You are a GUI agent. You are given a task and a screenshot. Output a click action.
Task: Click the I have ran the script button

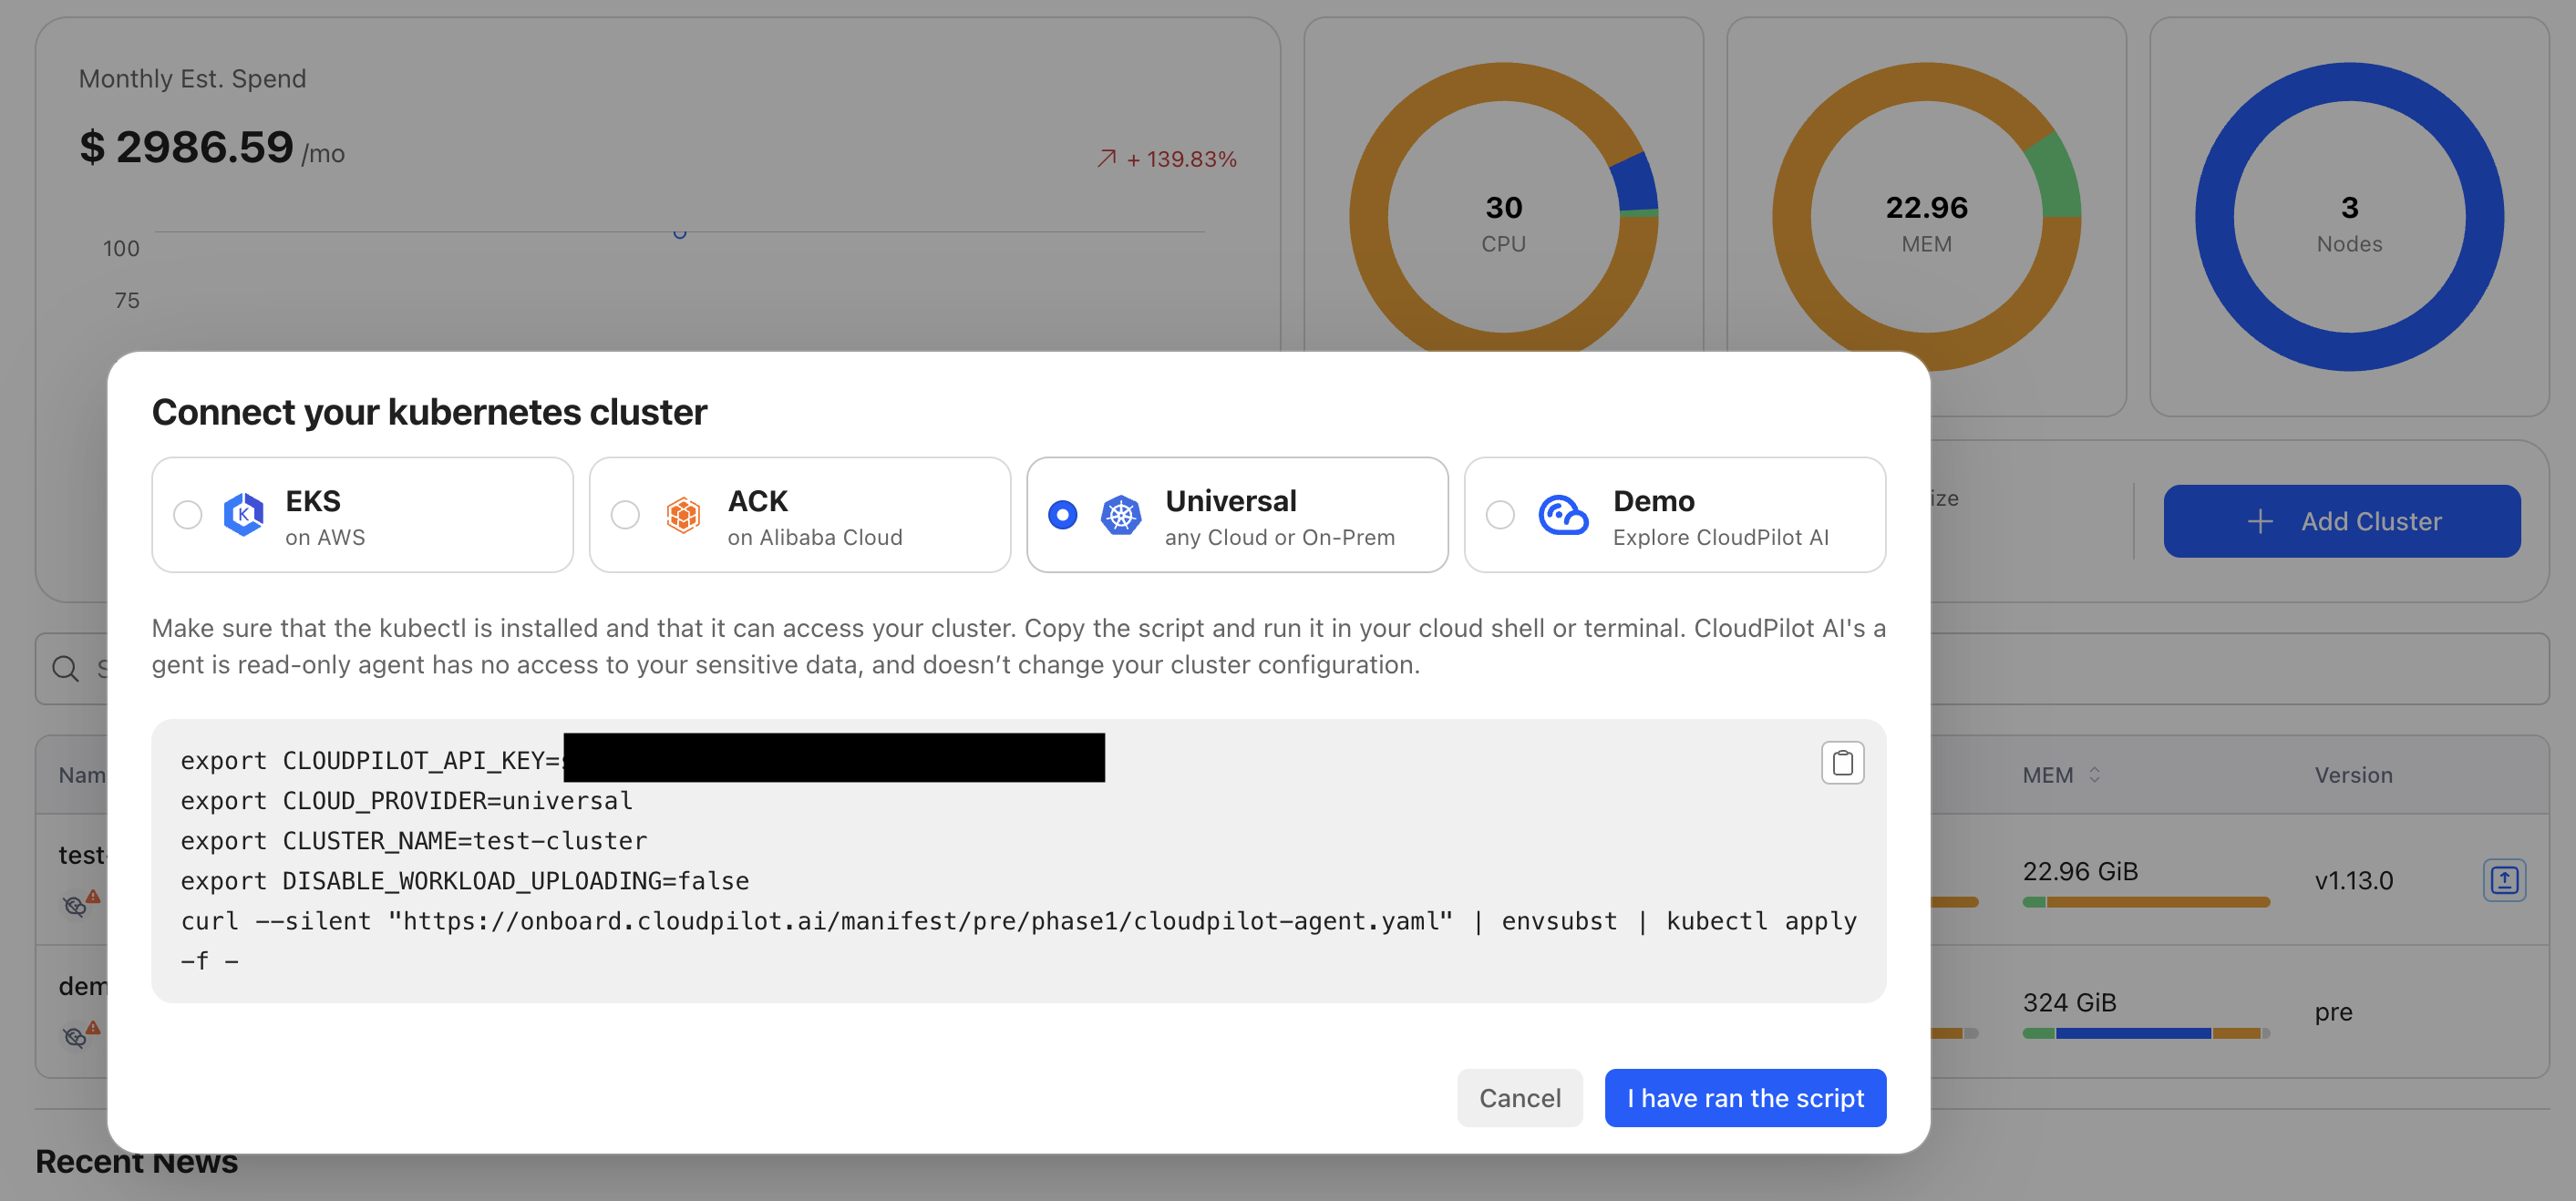pos(1745,1097)
